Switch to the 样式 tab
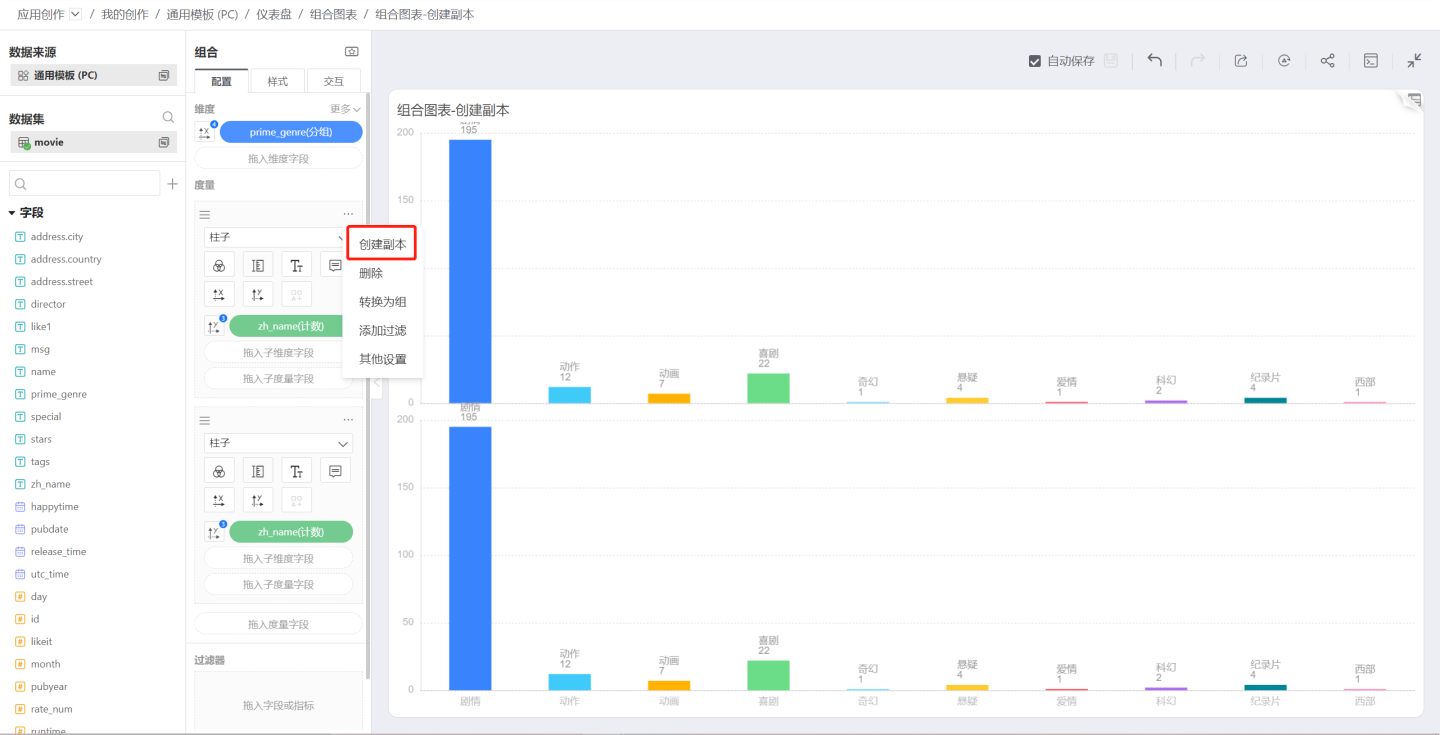 [x=277, y=81]
